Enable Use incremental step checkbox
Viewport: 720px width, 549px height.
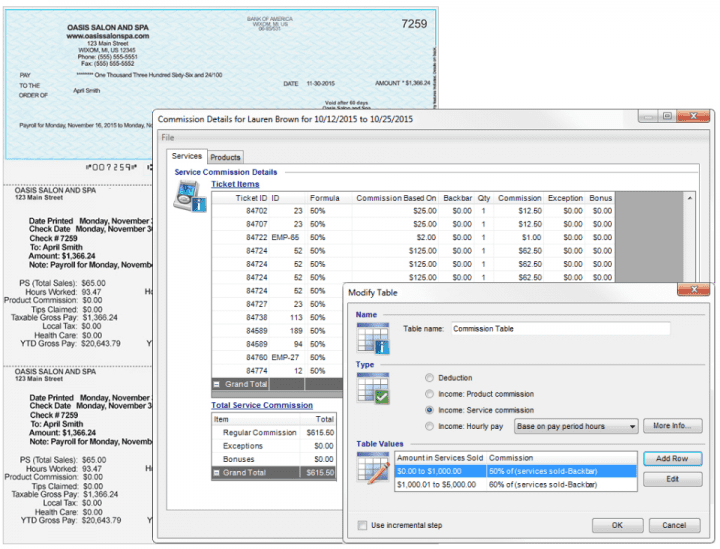pyautogui.click(x=363, y=525)
